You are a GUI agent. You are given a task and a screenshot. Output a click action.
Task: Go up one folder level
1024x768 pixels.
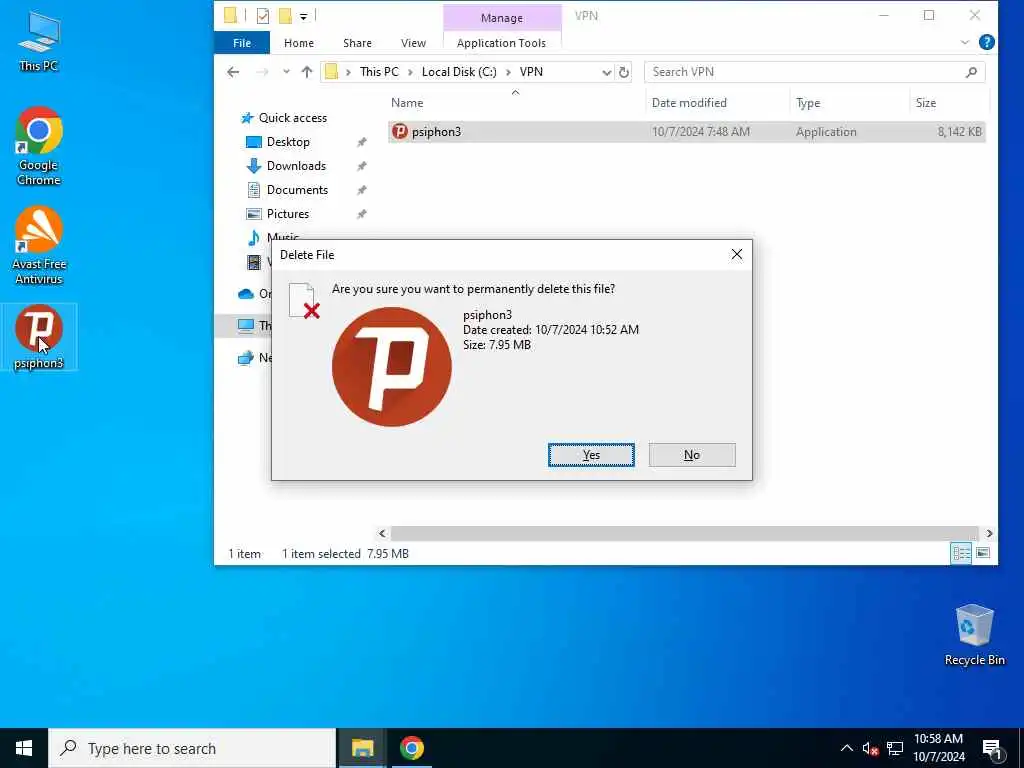pos(306,72)
